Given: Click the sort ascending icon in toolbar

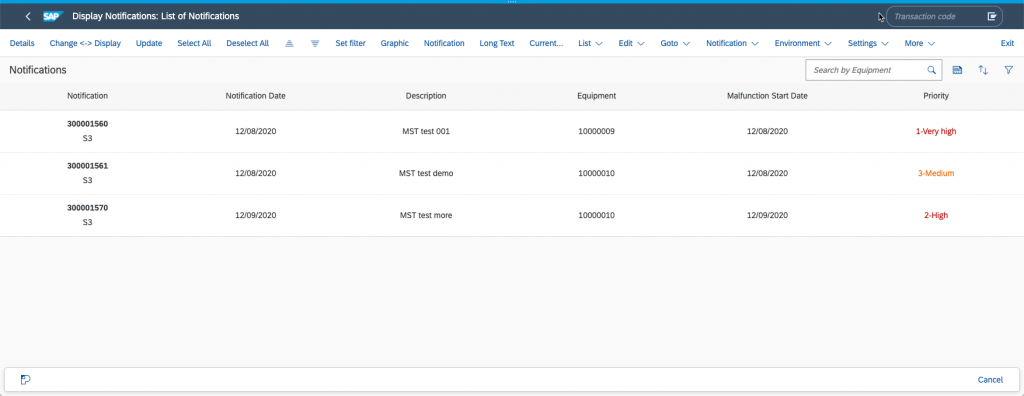Looking at the screenshot, I should click(290, 43).
